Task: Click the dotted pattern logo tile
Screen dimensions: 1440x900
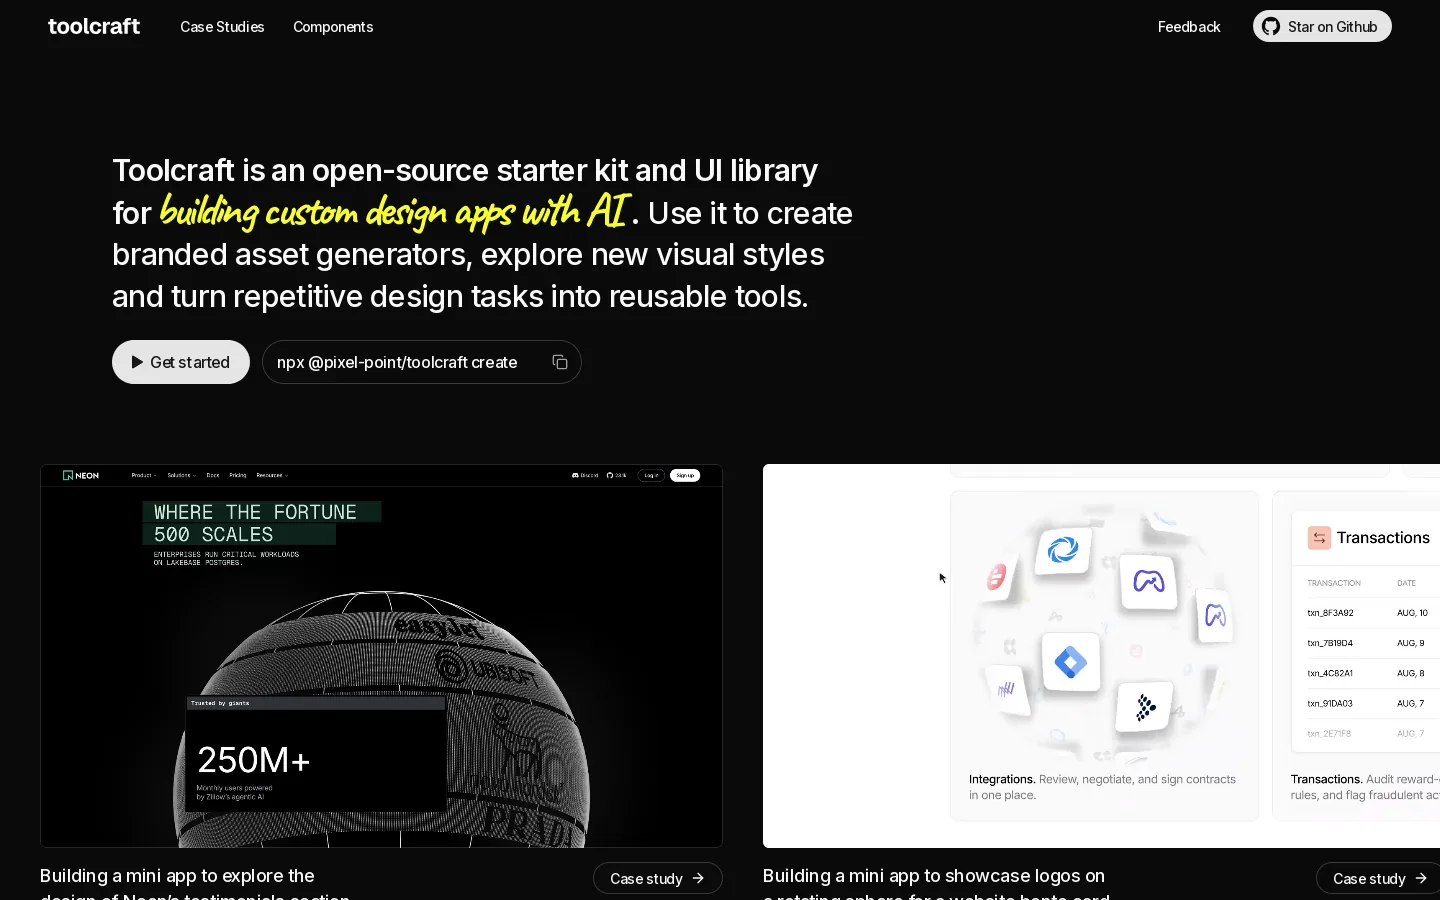Action: click(1146, 708)
